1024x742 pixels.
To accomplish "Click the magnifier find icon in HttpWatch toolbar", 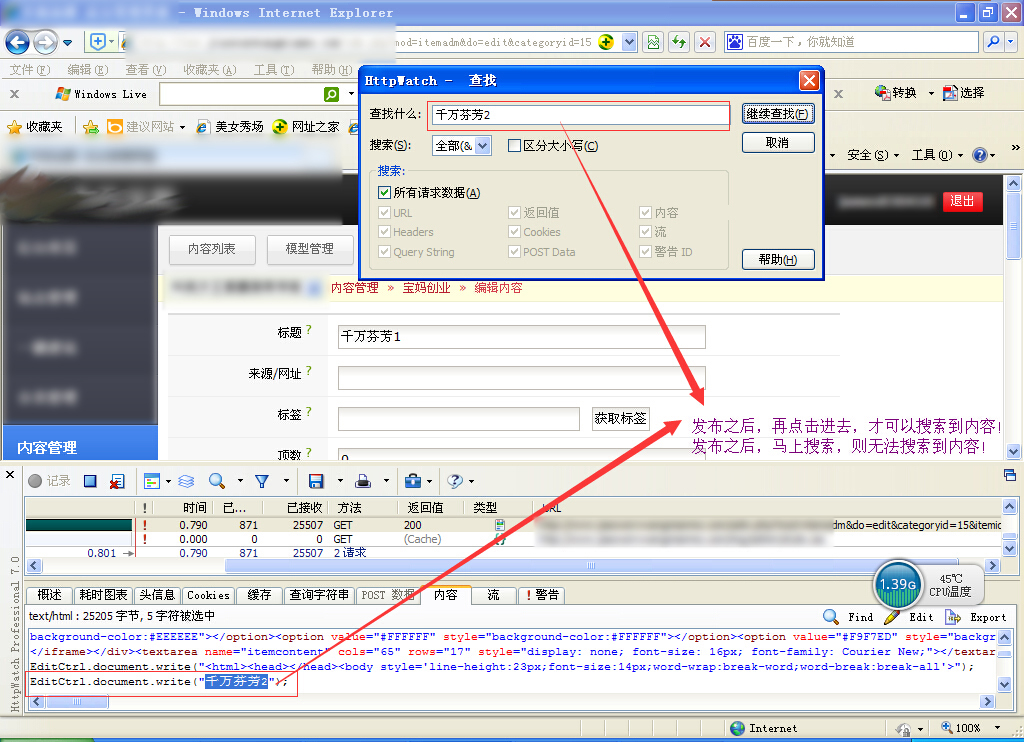I will pos(216,481).
